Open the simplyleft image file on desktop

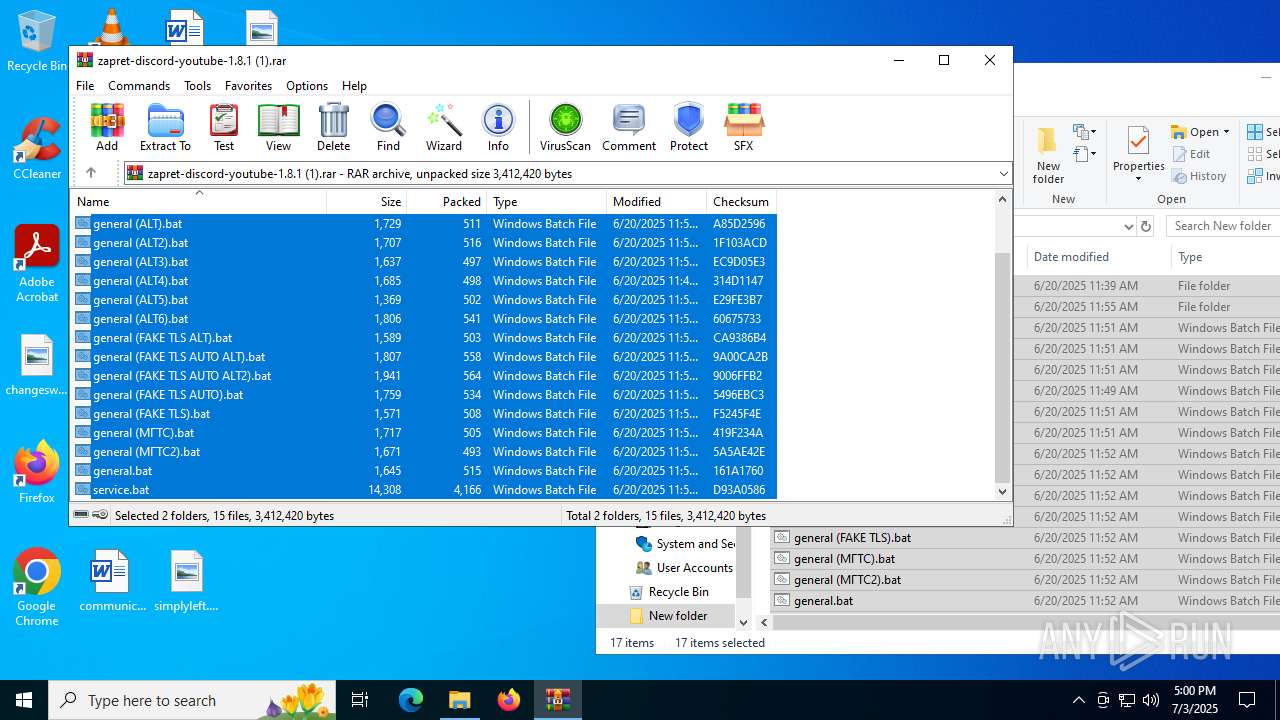(x=186, y=580)
